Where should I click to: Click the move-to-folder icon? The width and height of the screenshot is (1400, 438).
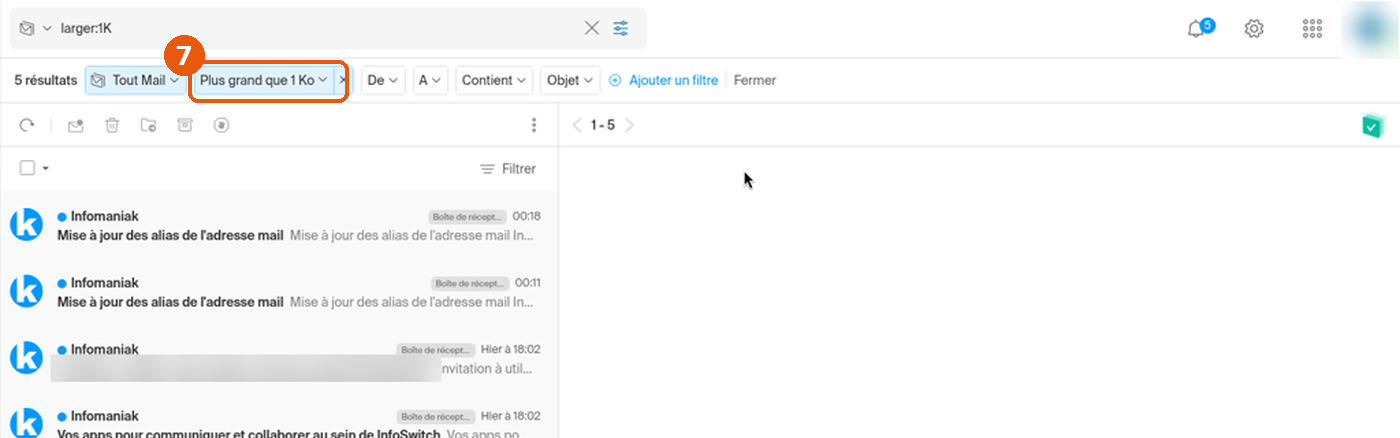pos(148,125)
